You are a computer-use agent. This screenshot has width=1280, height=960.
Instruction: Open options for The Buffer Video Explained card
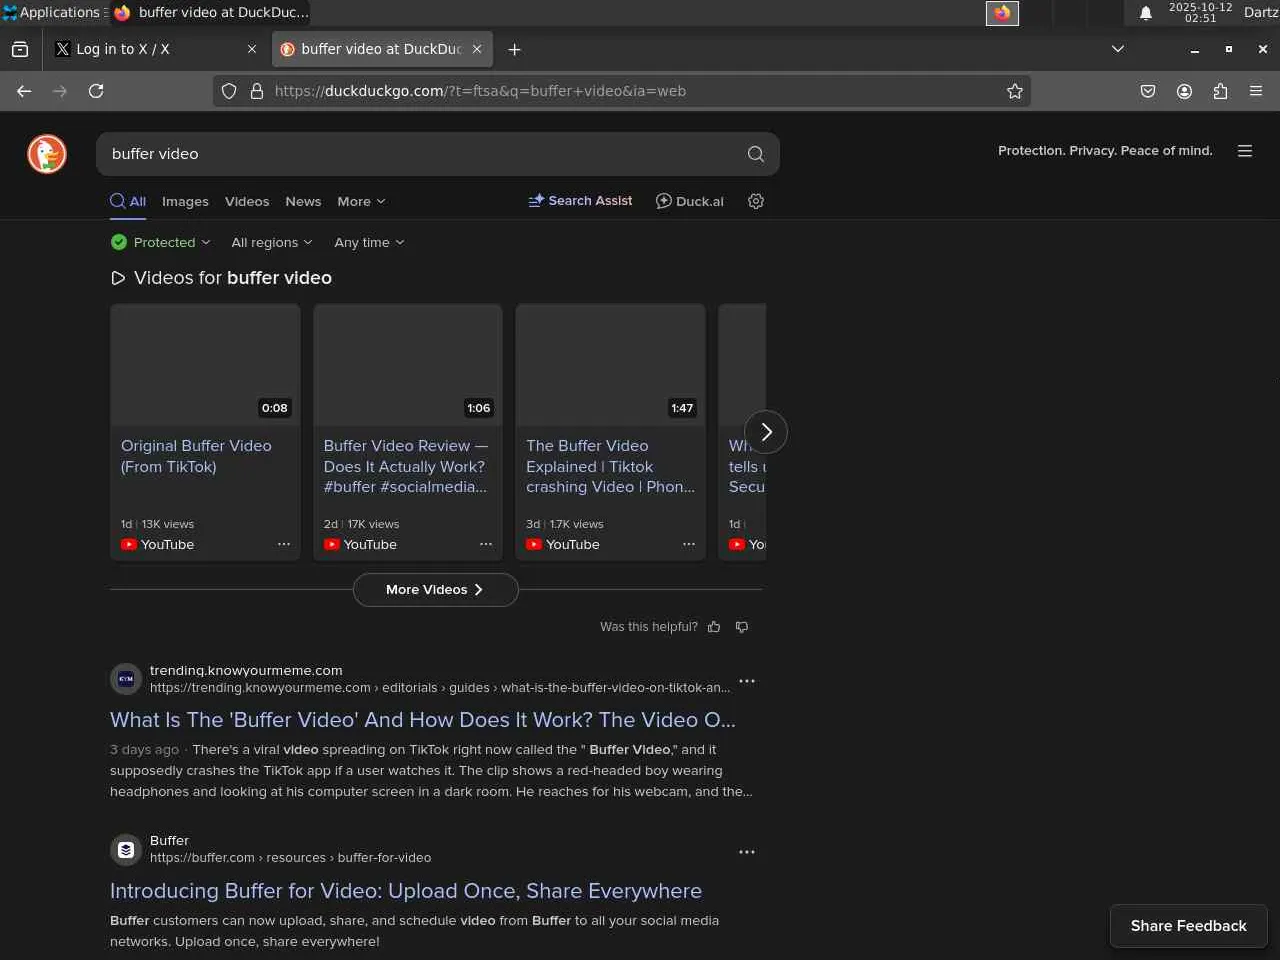coord(689,544)
